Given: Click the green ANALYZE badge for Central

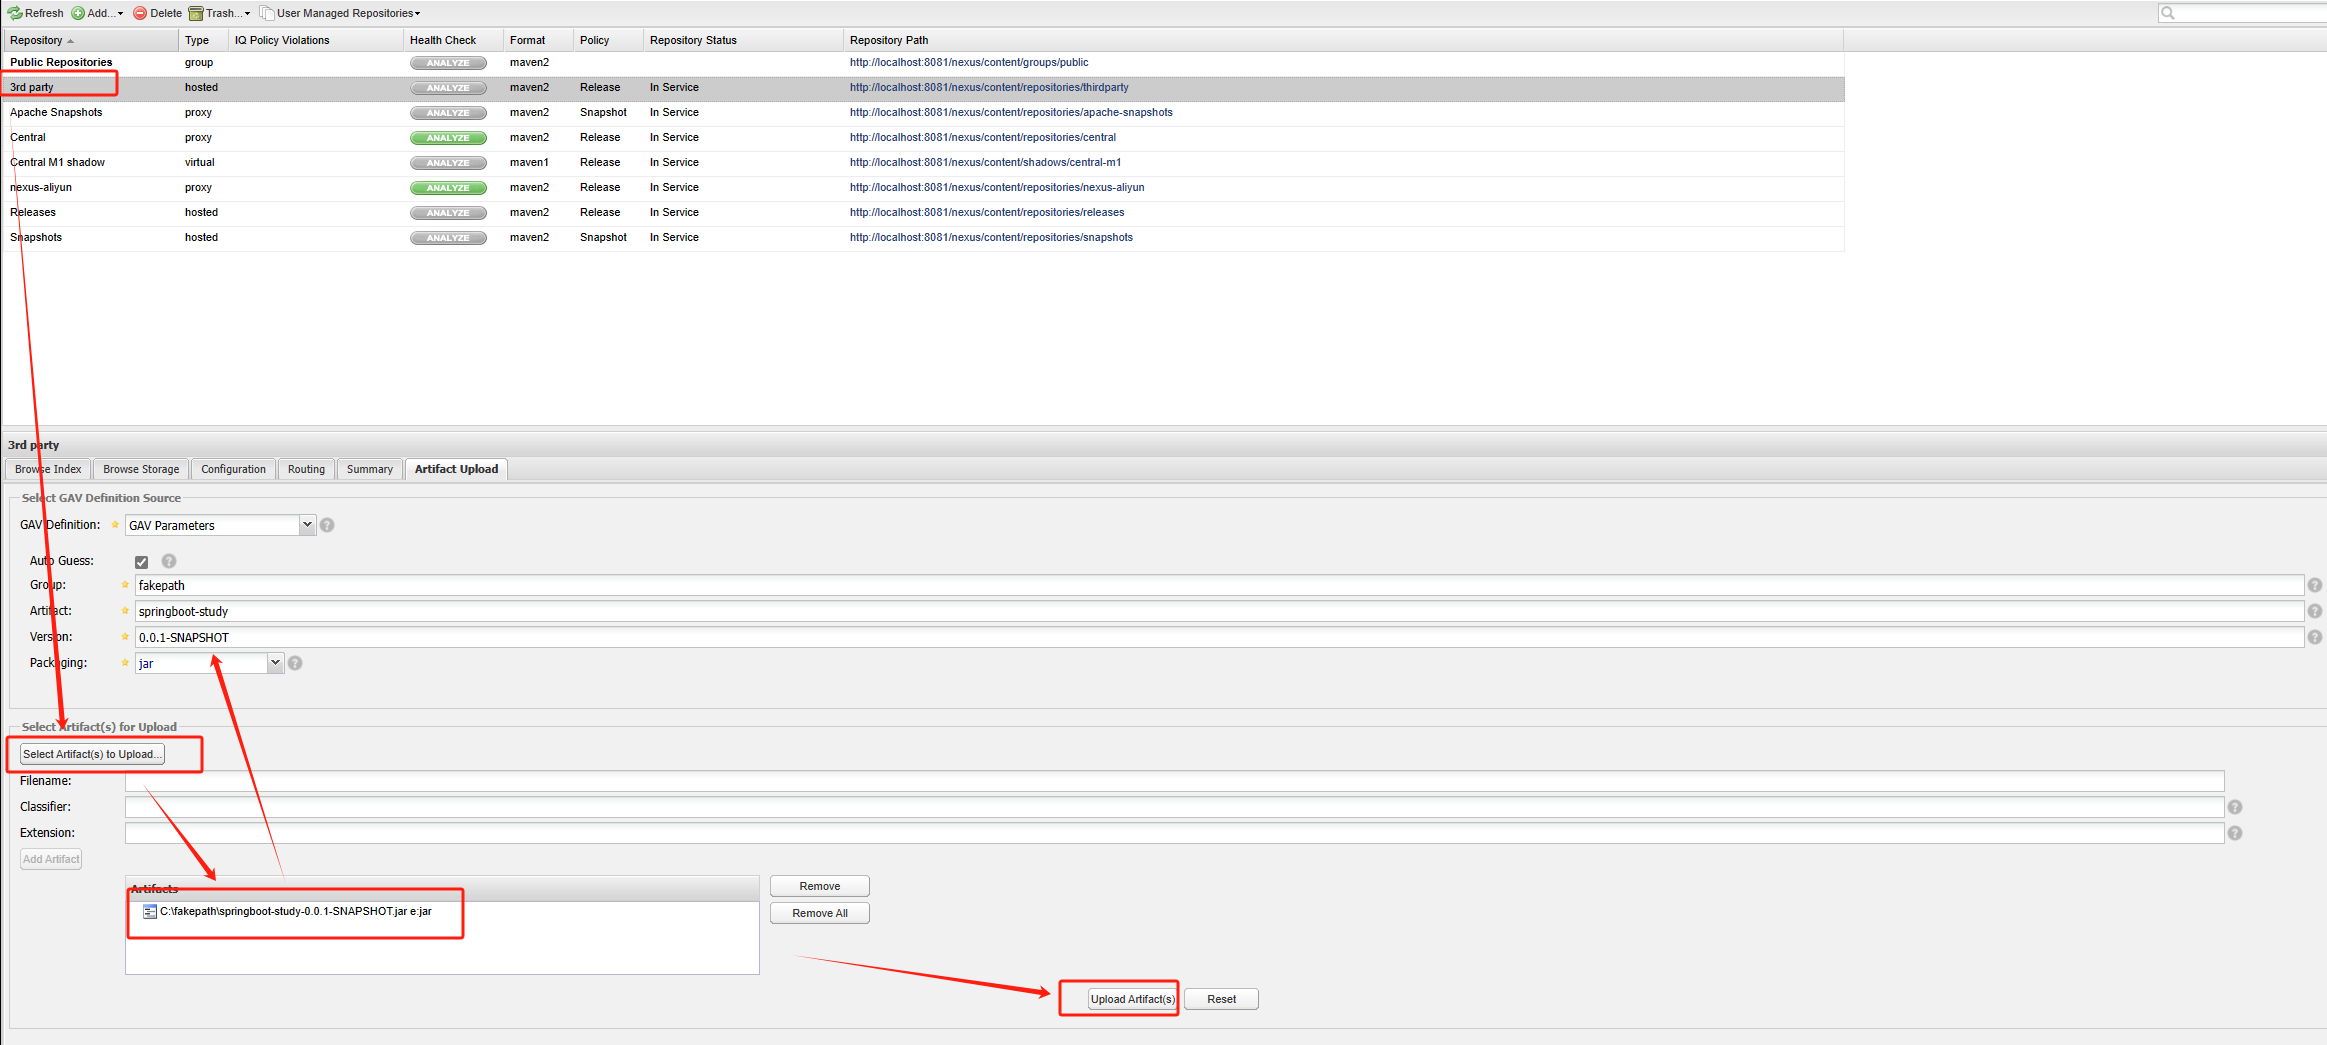Looking at the screenshot, I should coord(447,138).
